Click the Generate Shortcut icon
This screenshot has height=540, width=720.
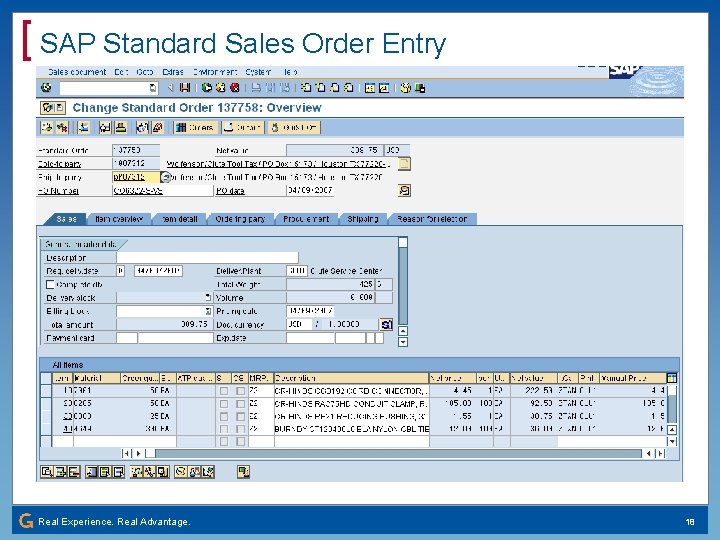click(x=384, y=88)
